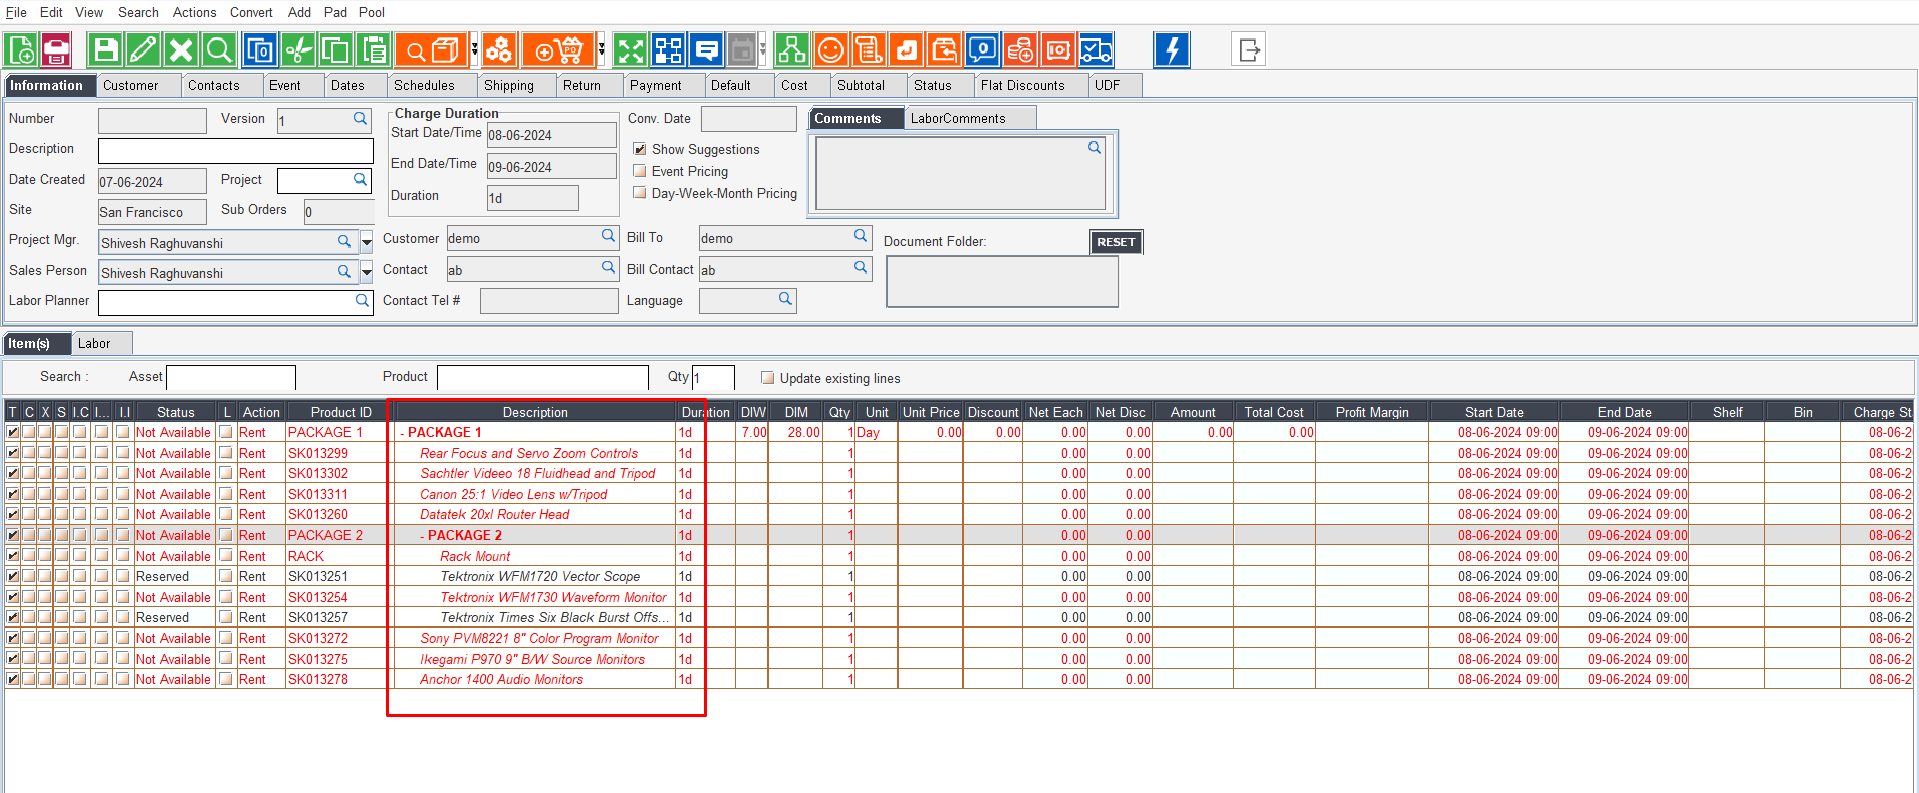Open the Project Mgr. dropdown arrow

[x=367, y=242]
